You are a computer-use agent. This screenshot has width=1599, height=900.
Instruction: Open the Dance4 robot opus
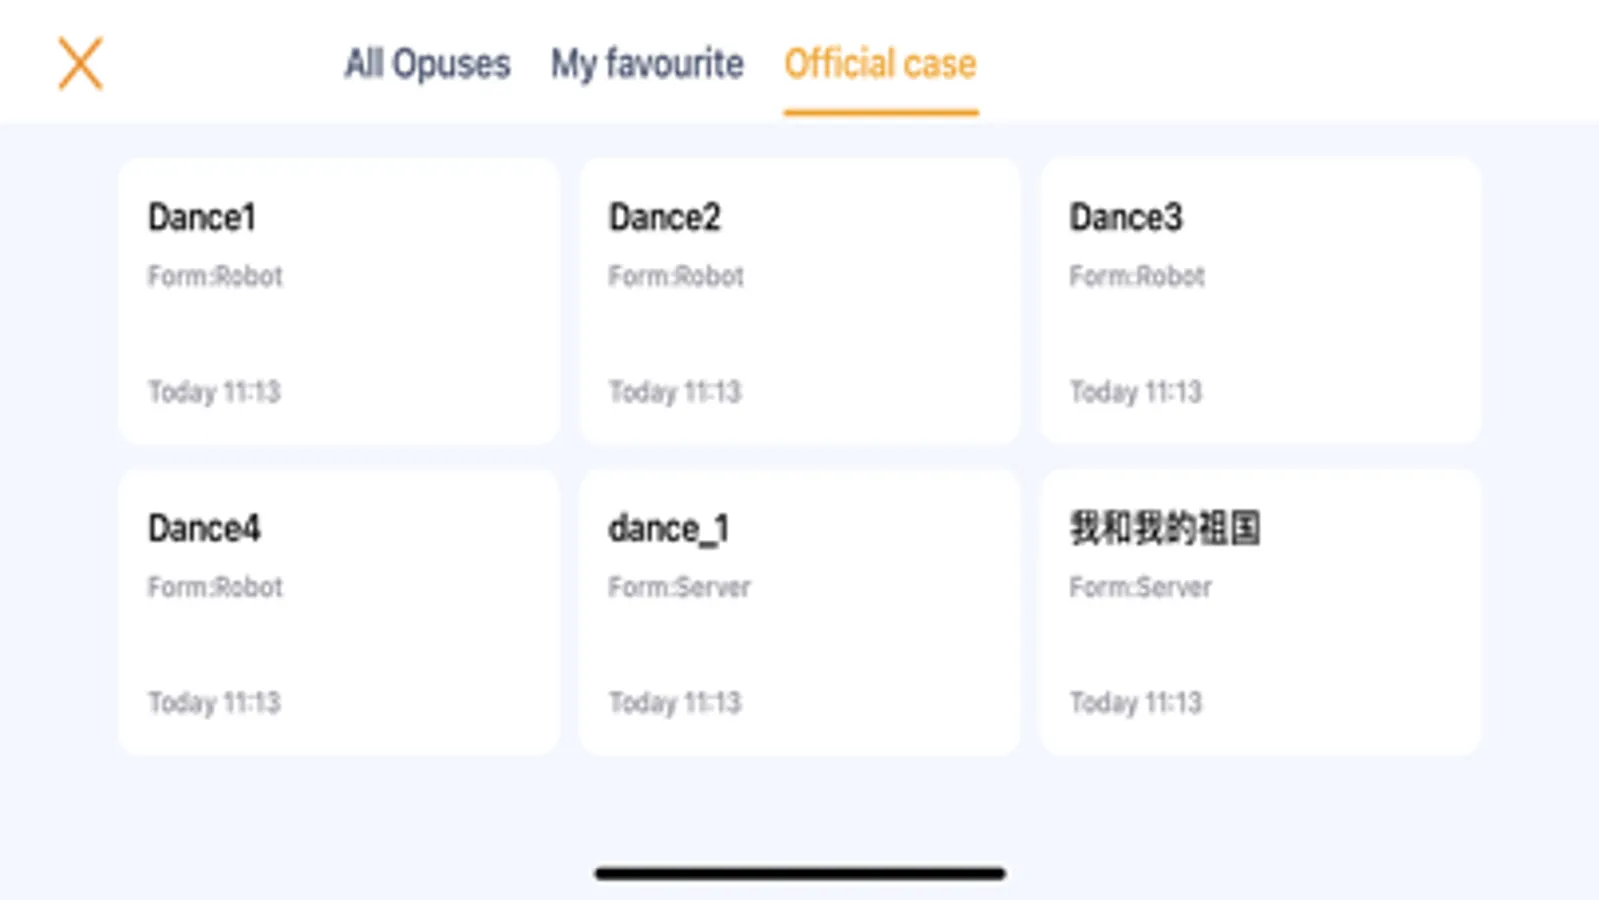pos(338,612)
